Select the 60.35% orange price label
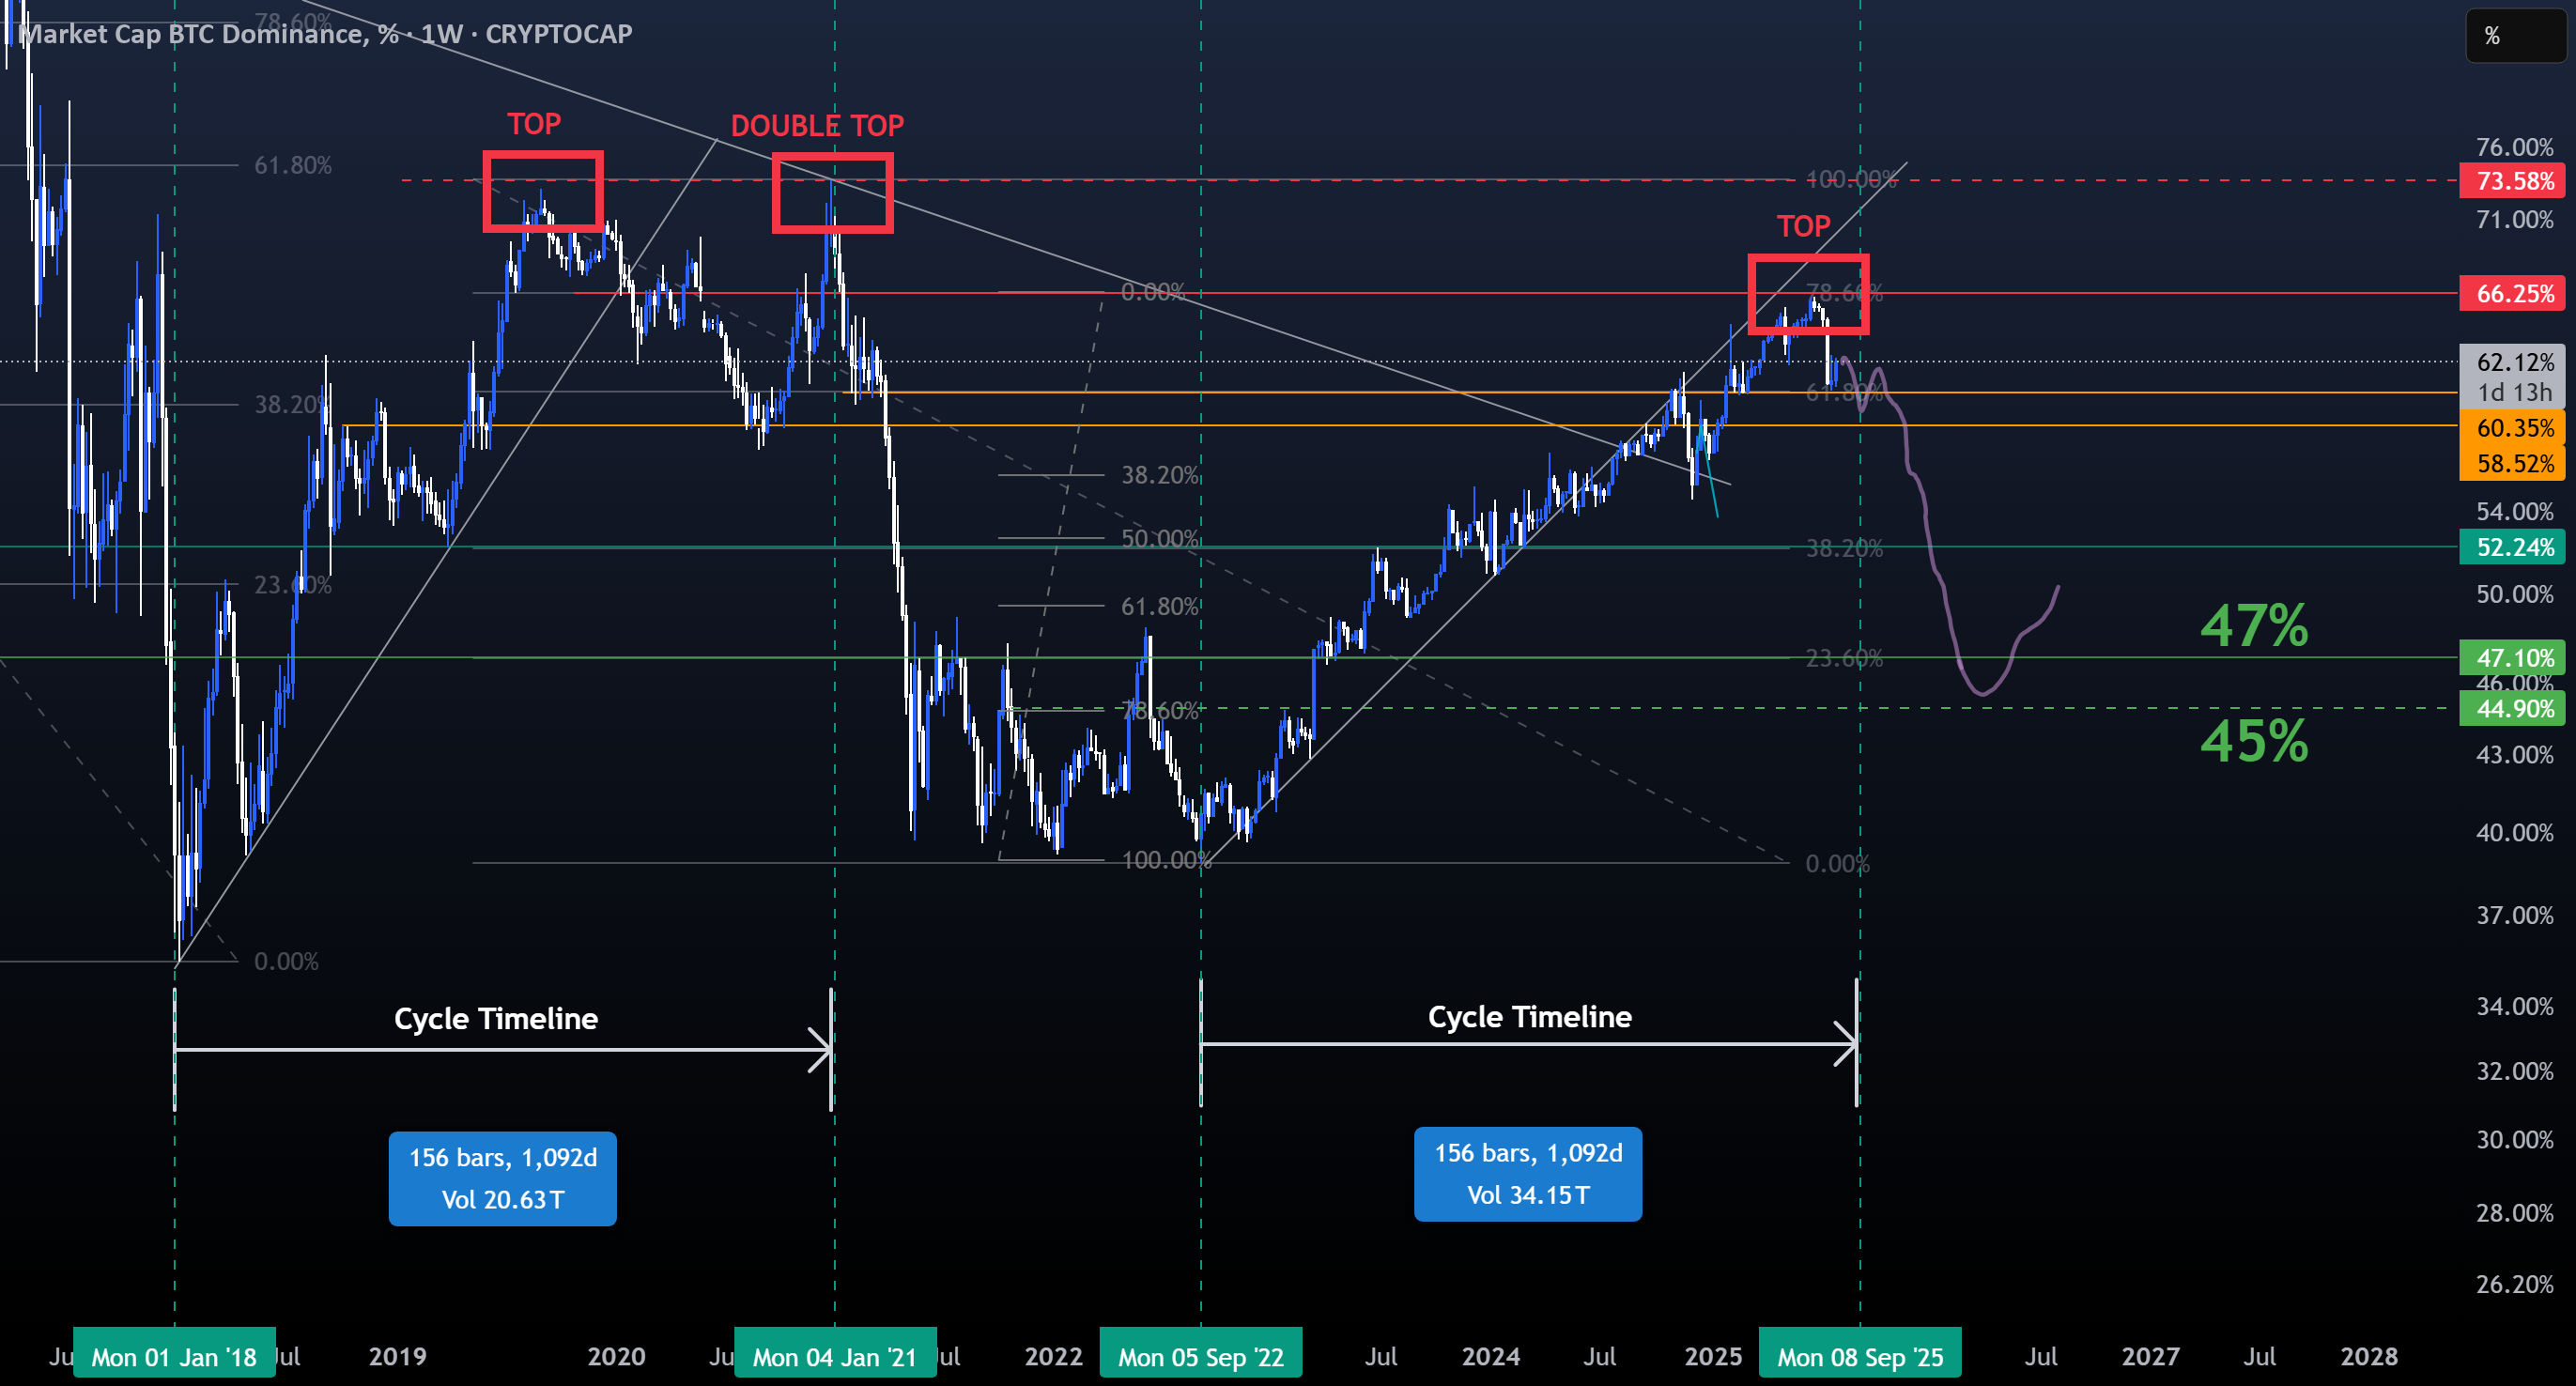 (2512, 428)
